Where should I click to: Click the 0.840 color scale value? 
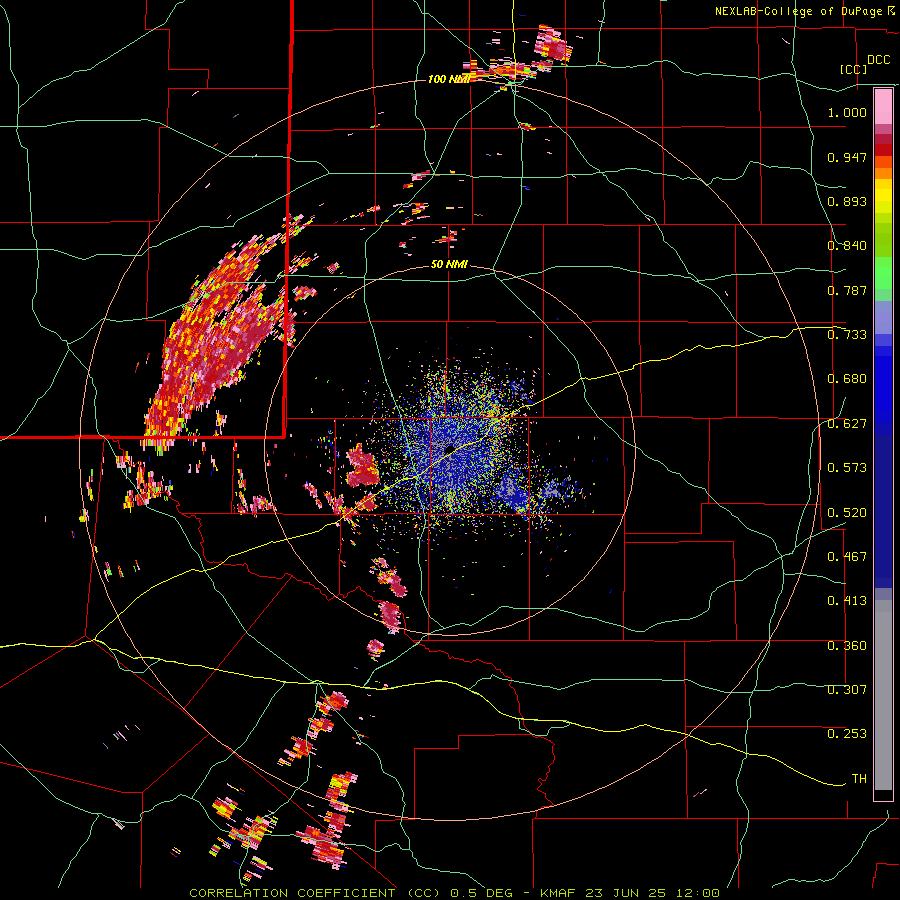[847, 246]
